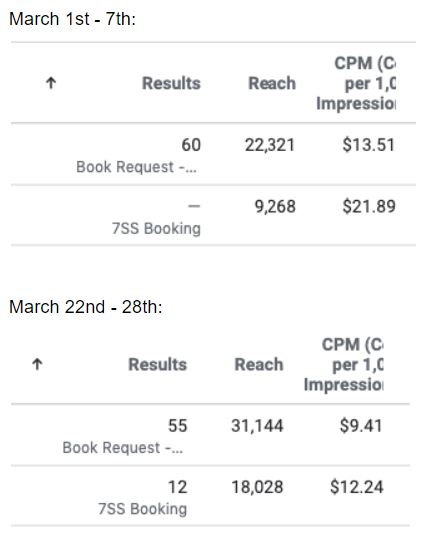422x538 pixels.
Task: Click the 9,268 reach value
Action: coord(275,207)
